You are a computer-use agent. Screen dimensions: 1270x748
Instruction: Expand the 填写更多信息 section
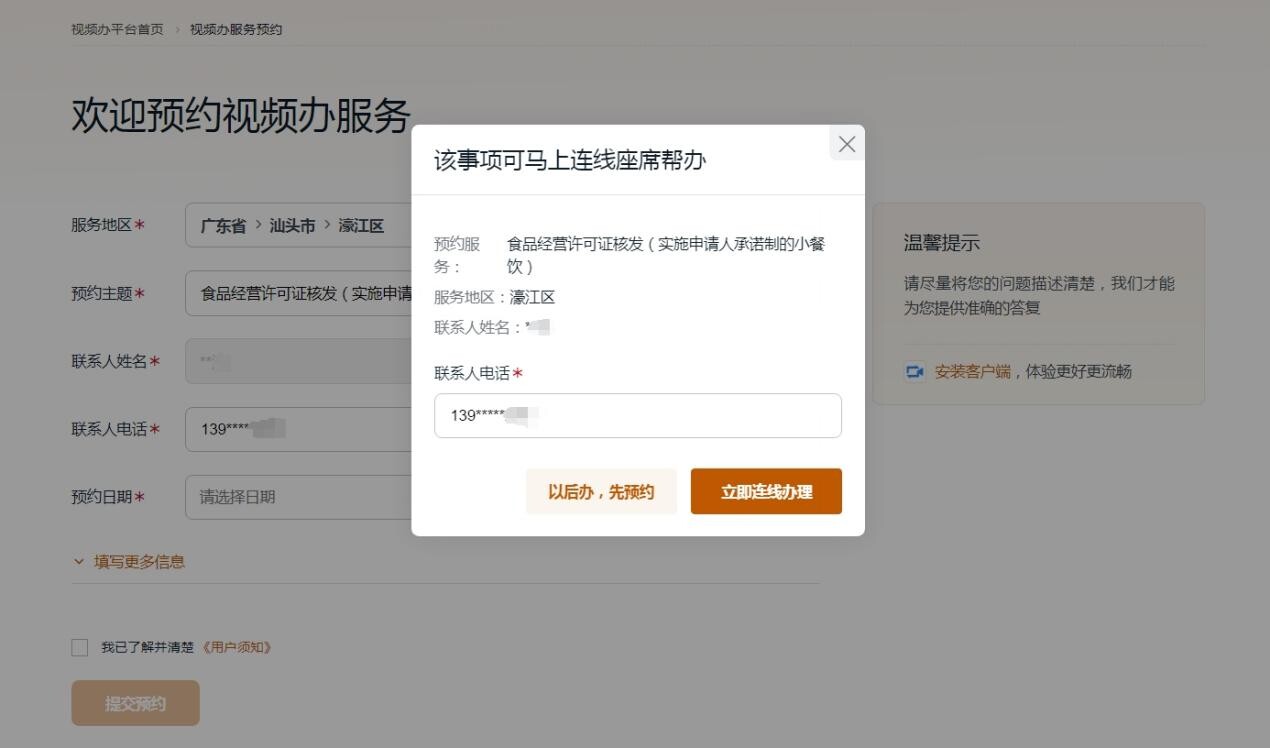click(x=139, y=561)
